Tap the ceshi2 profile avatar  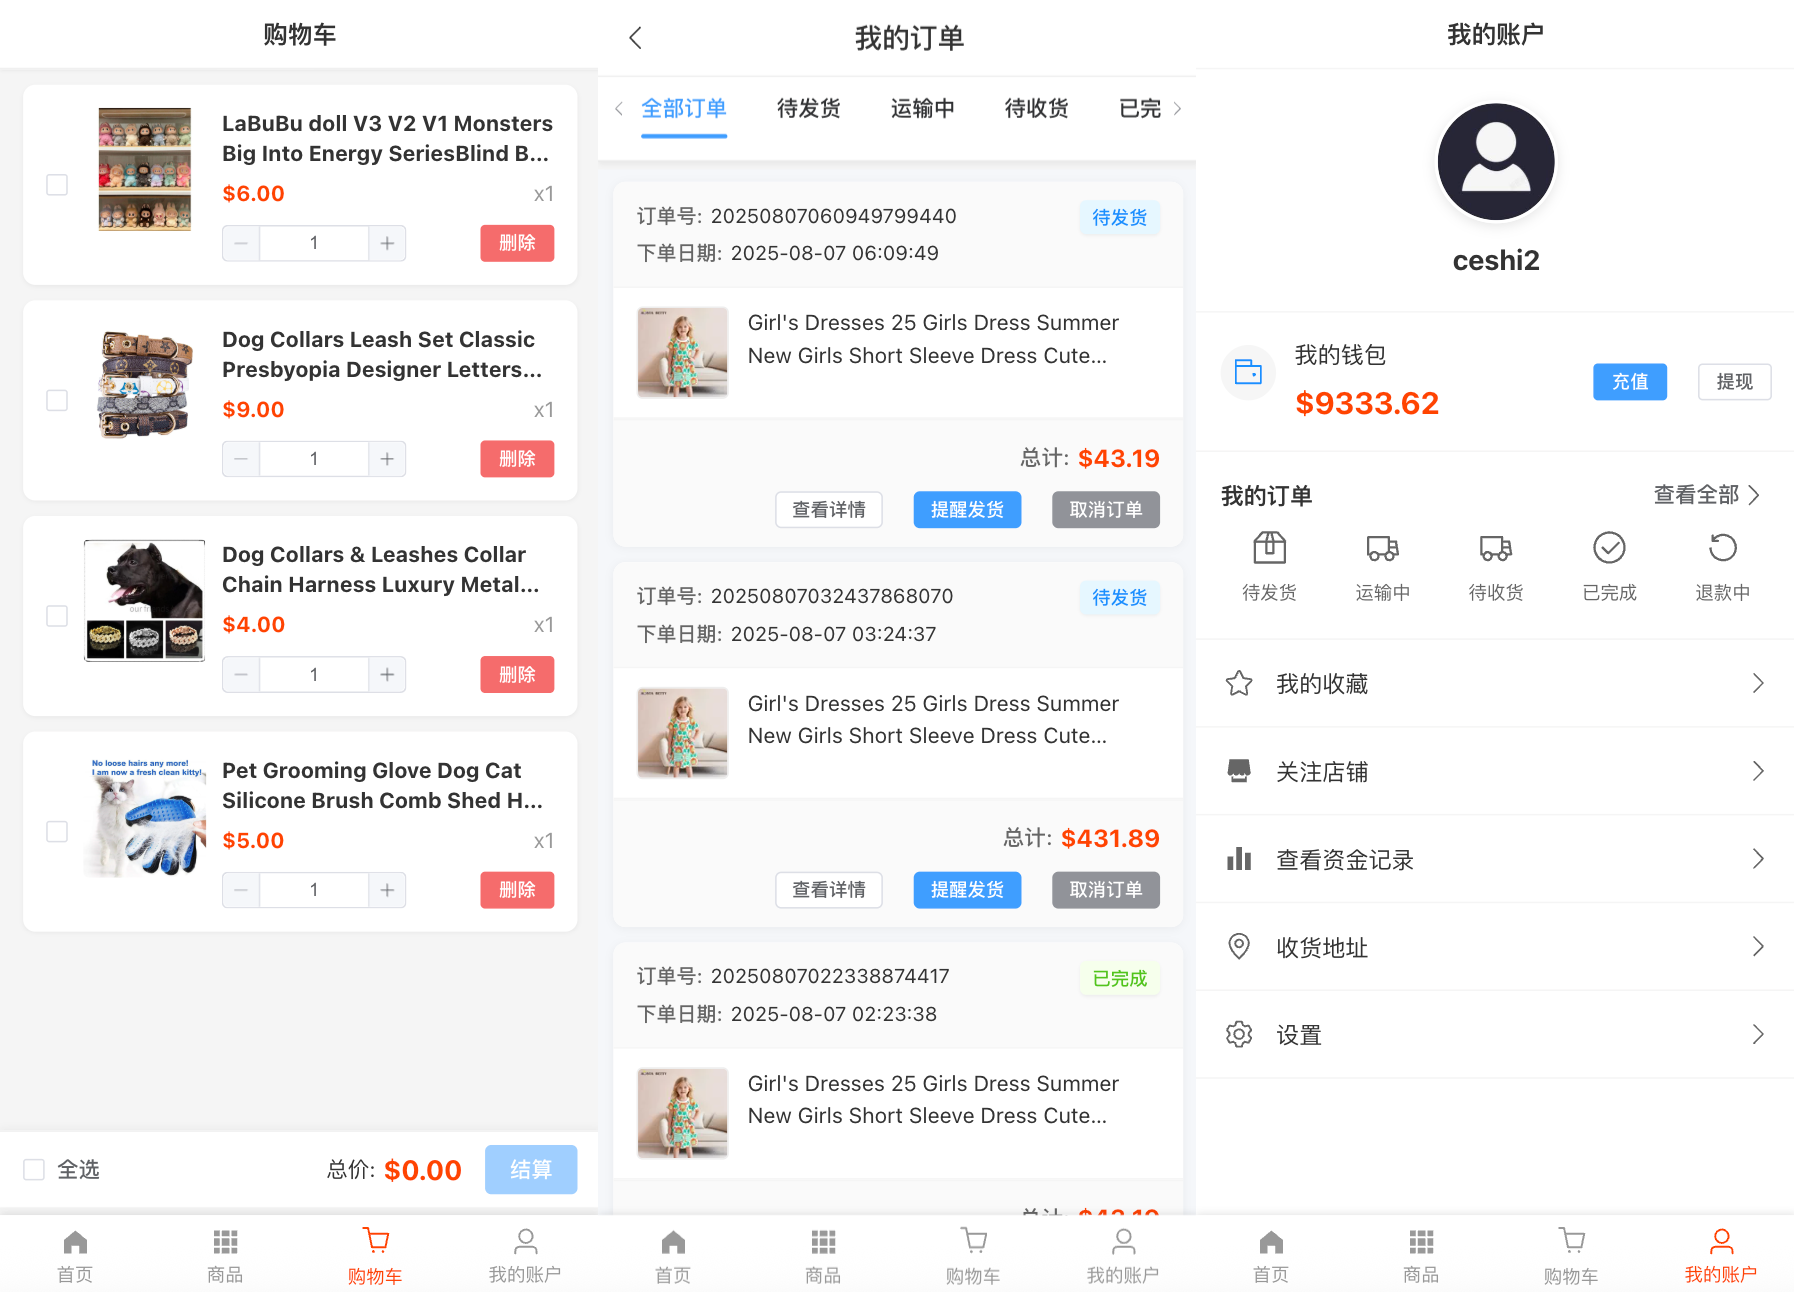1495,162
